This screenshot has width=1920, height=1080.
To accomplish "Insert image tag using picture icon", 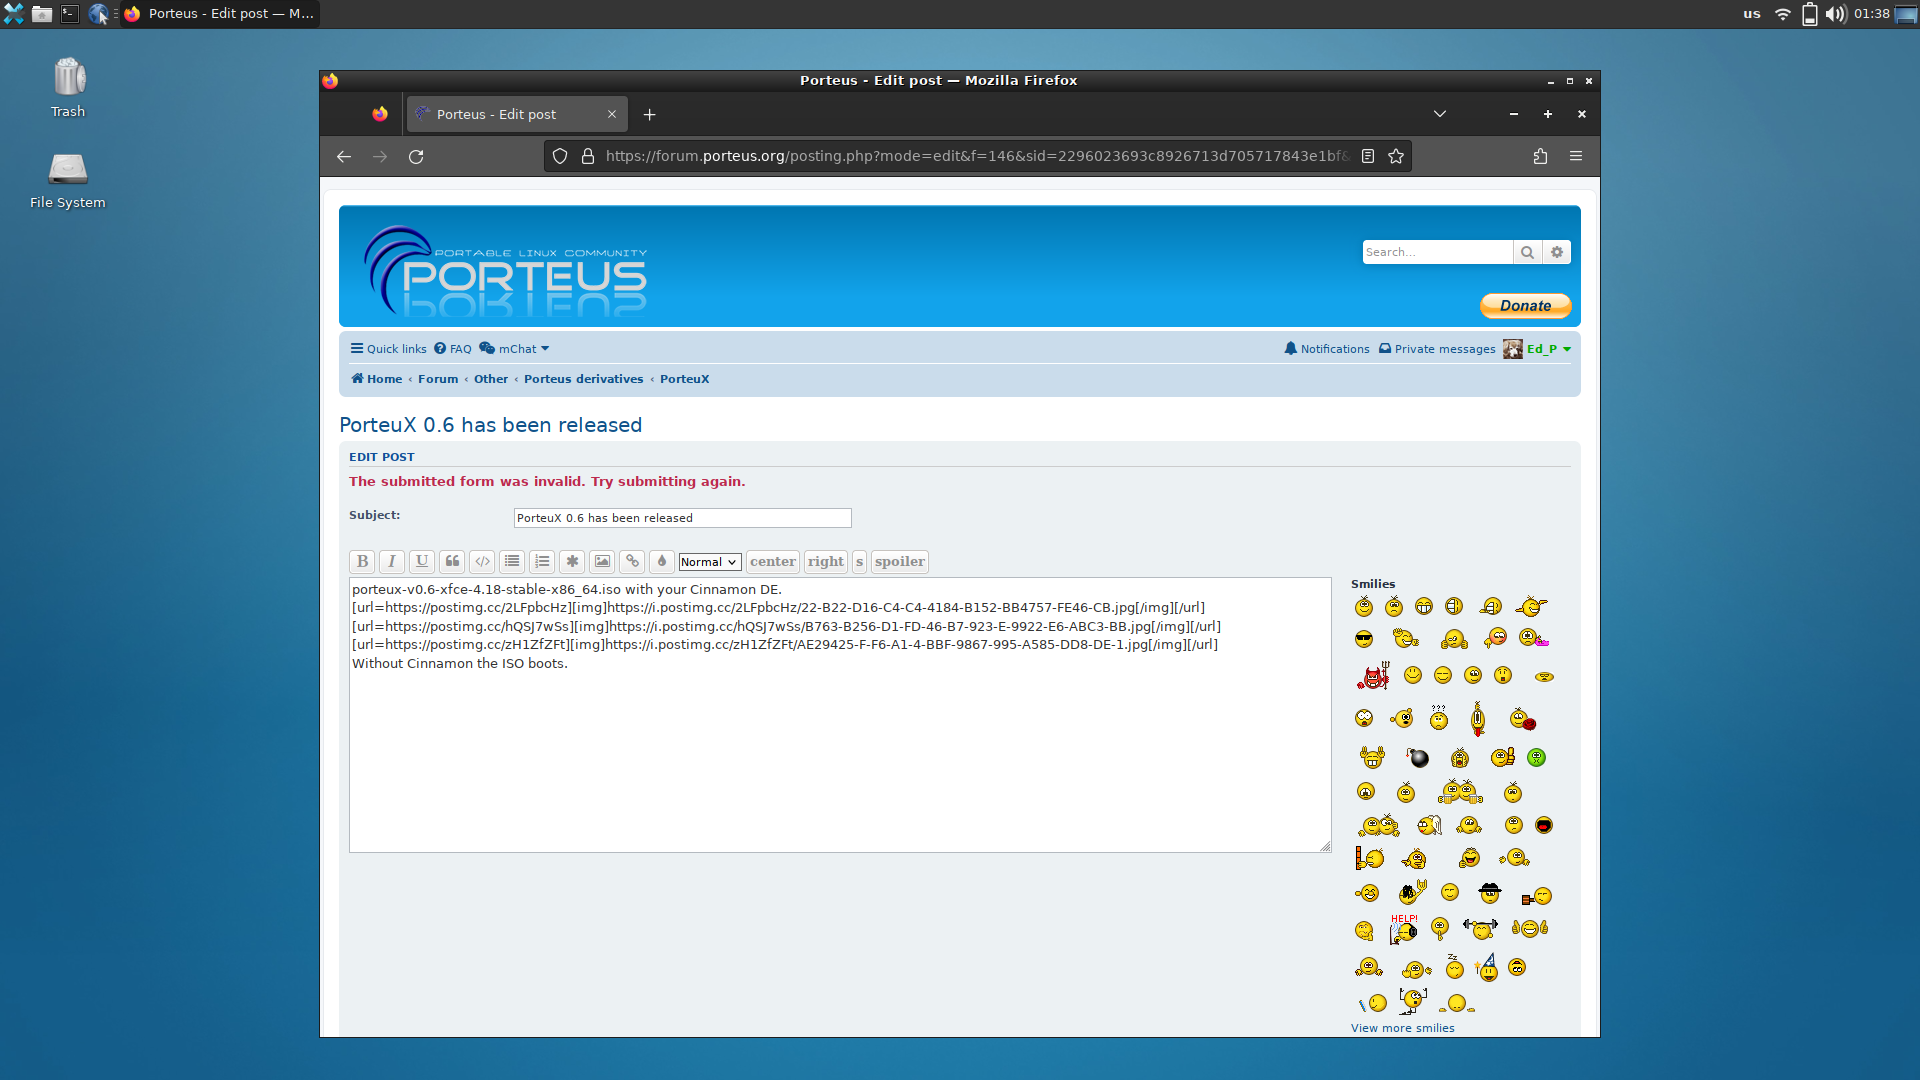I will click(602, 562).
